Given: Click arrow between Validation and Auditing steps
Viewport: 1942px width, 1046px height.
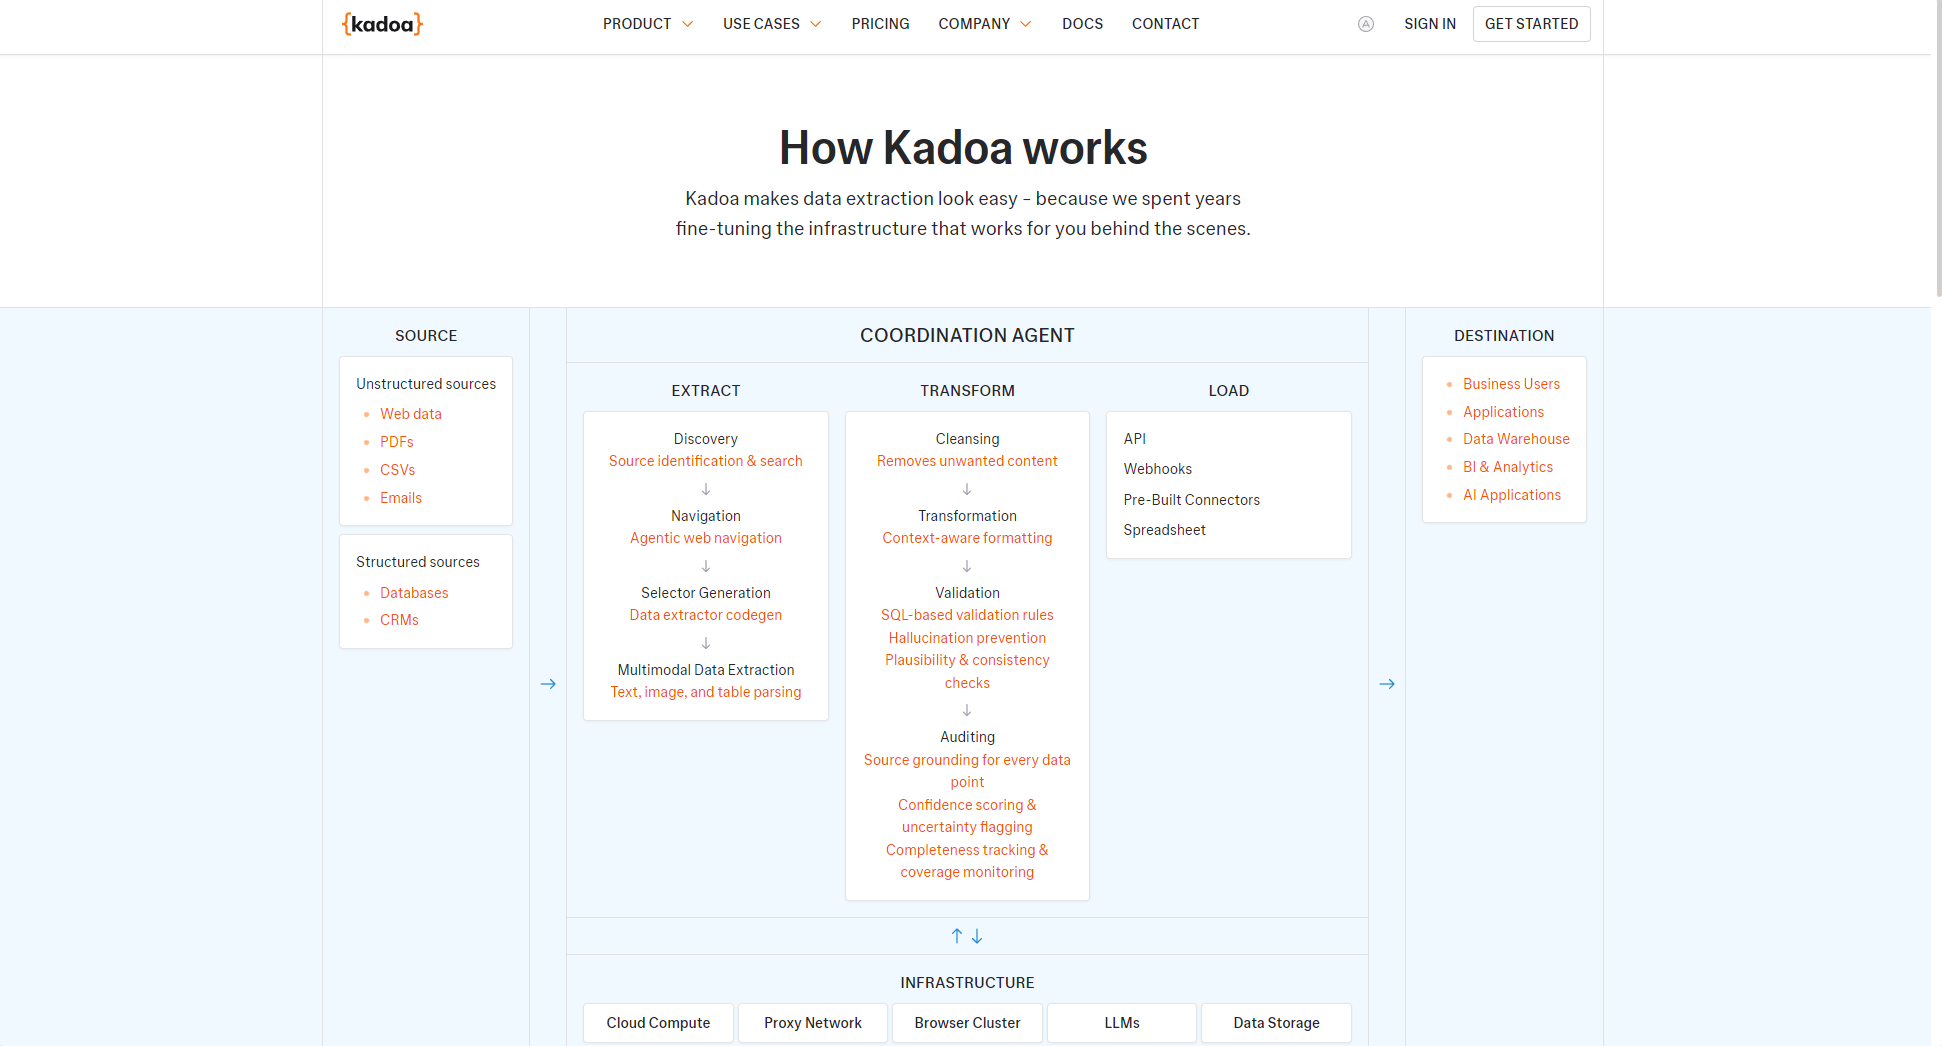Looking at the screenshot, I should (966, 710).
